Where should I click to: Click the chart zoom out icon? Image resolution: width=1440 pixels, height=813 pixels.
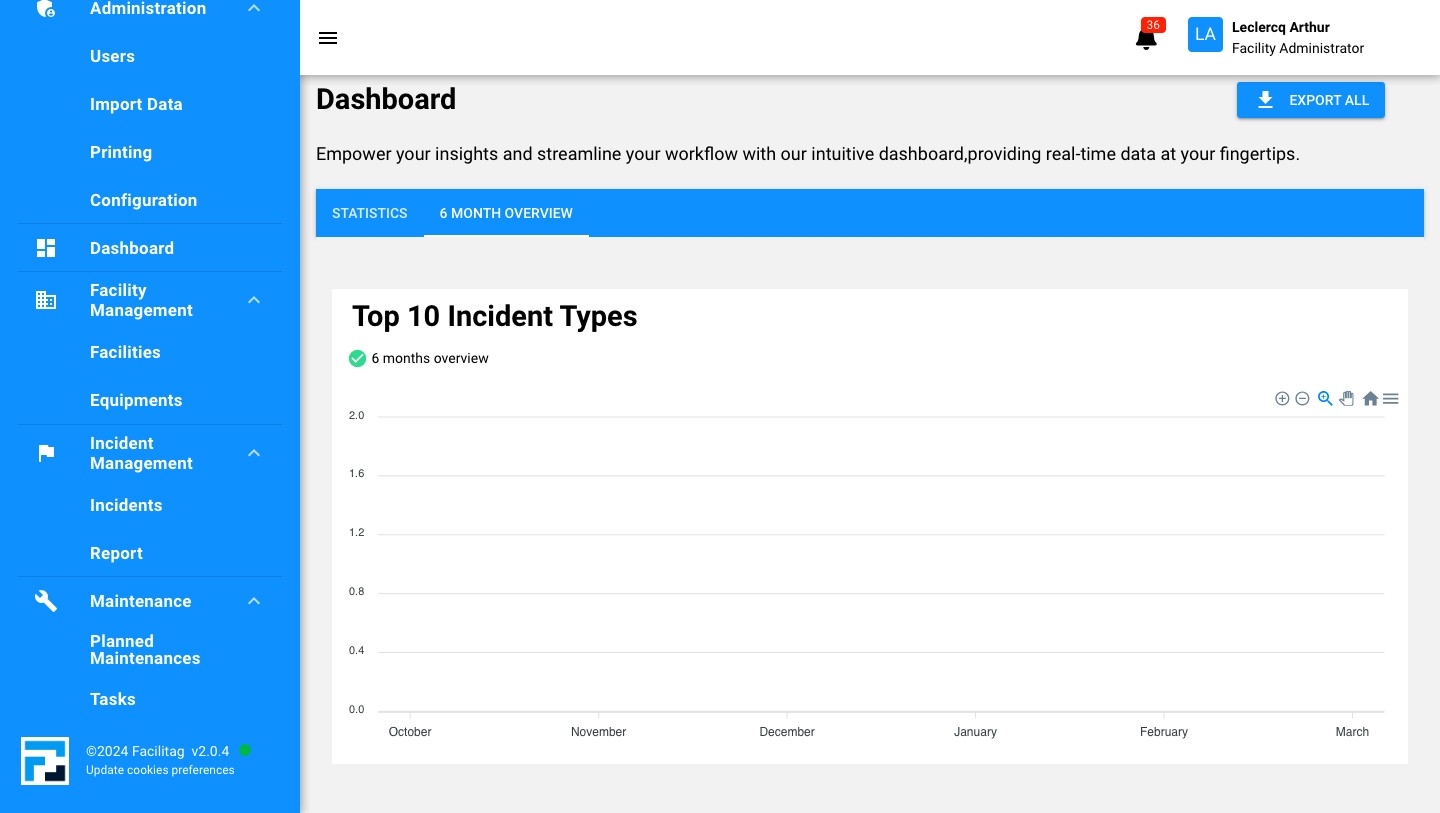(x=1302, y=399)
